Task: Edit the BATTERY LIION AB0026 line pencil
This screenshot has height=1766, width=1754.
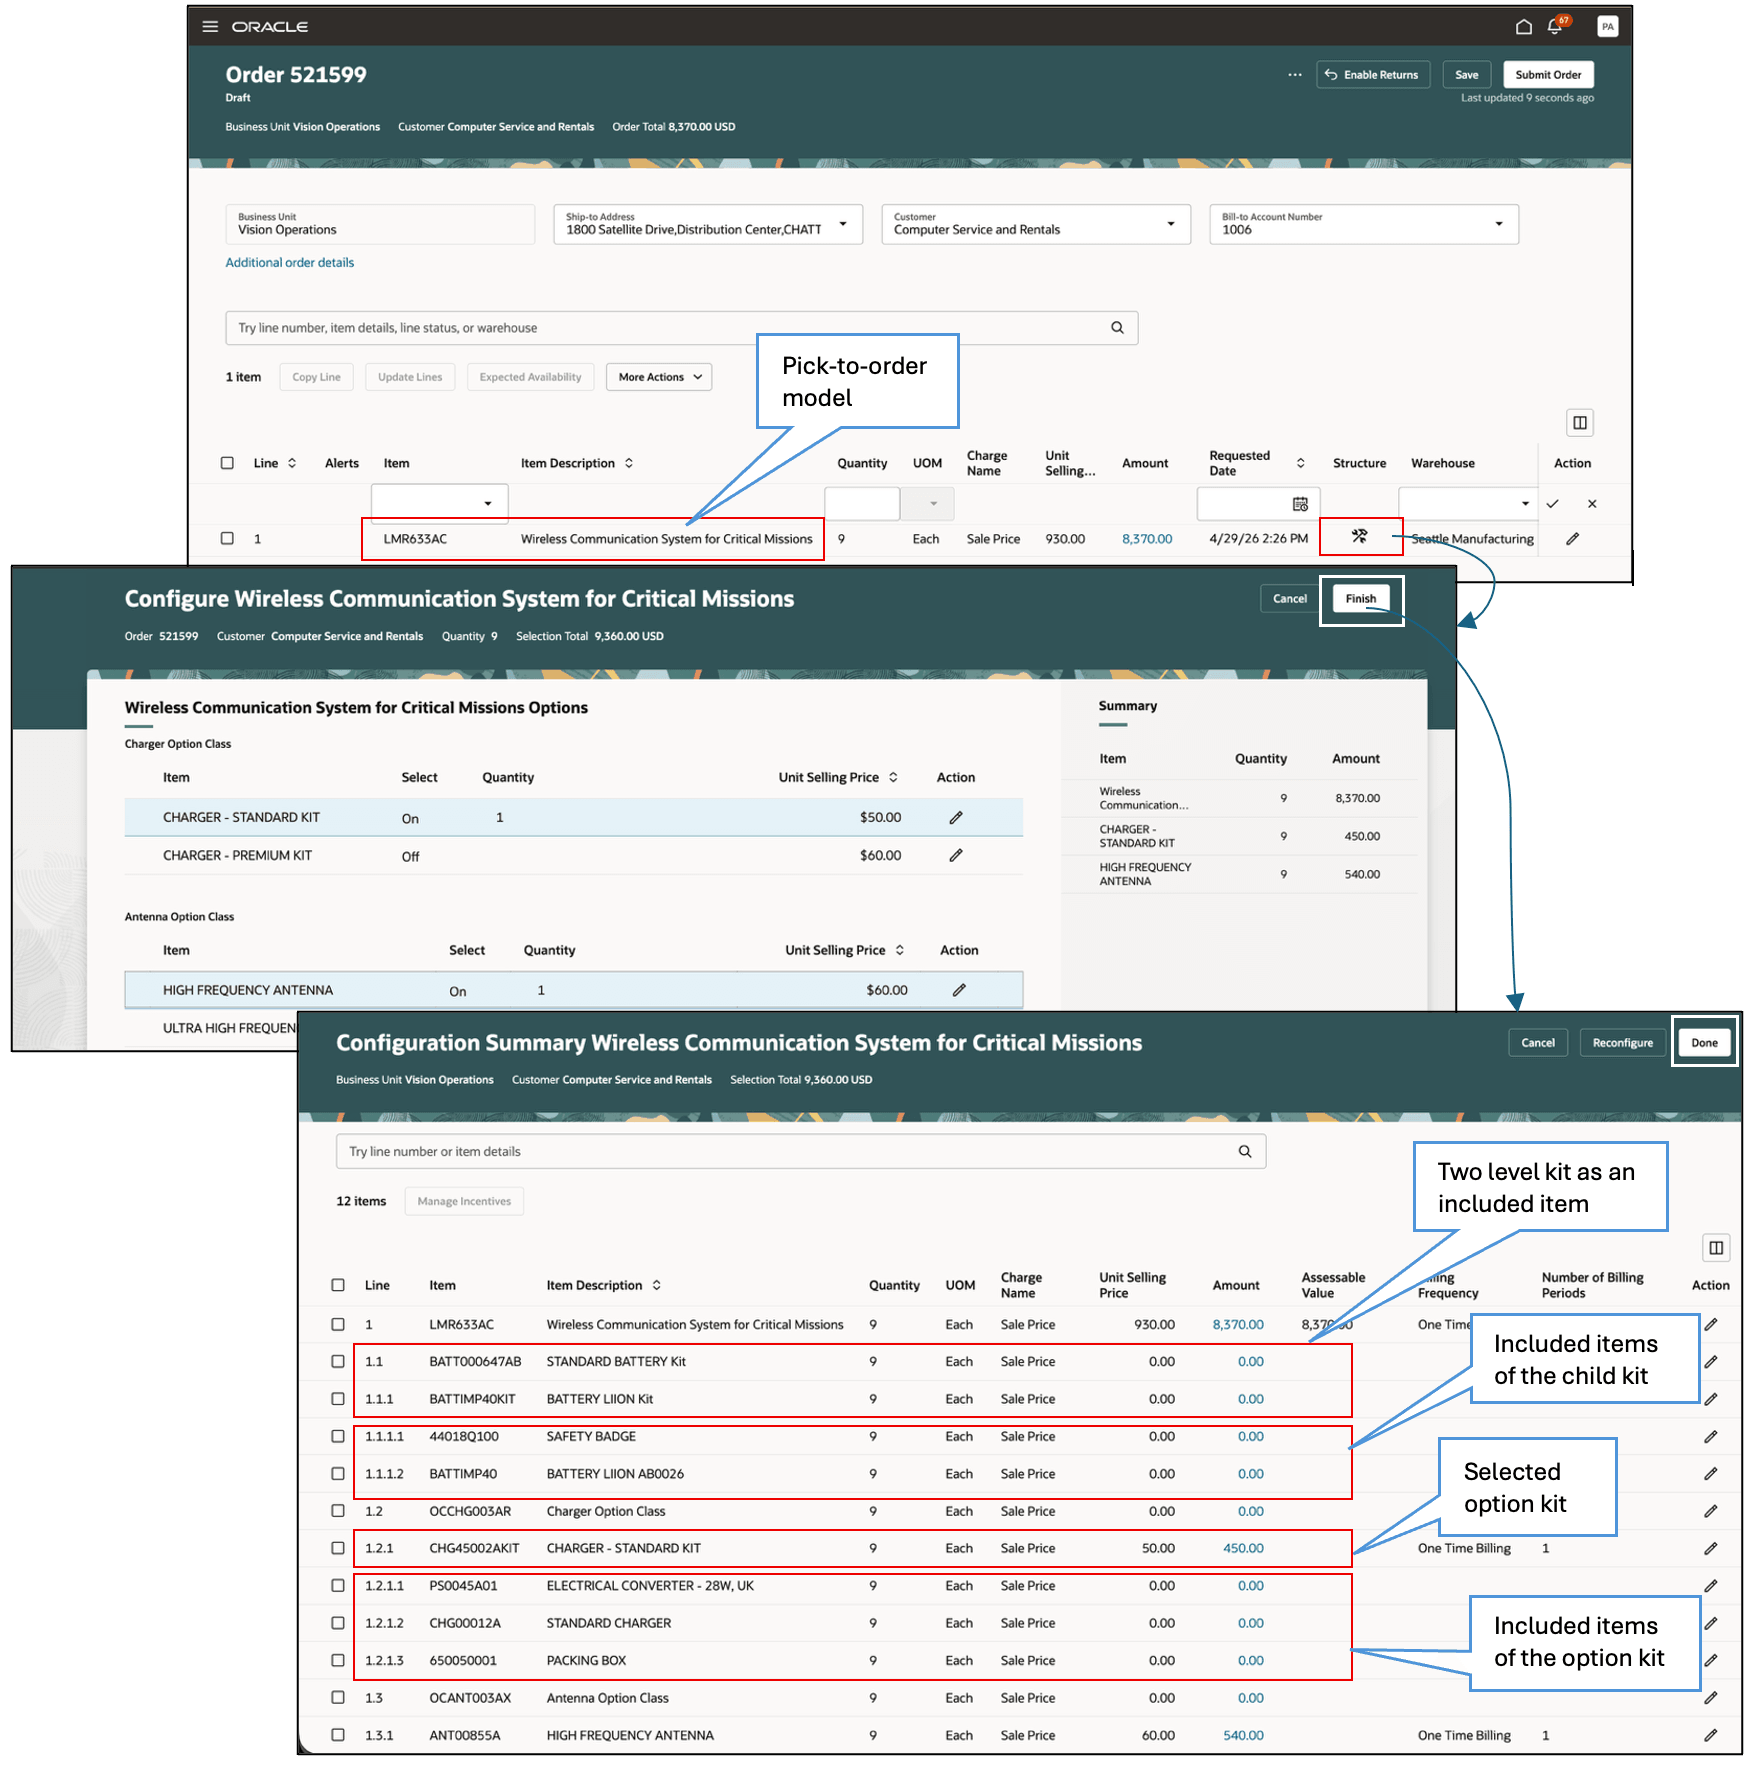Action: 1711,1474
